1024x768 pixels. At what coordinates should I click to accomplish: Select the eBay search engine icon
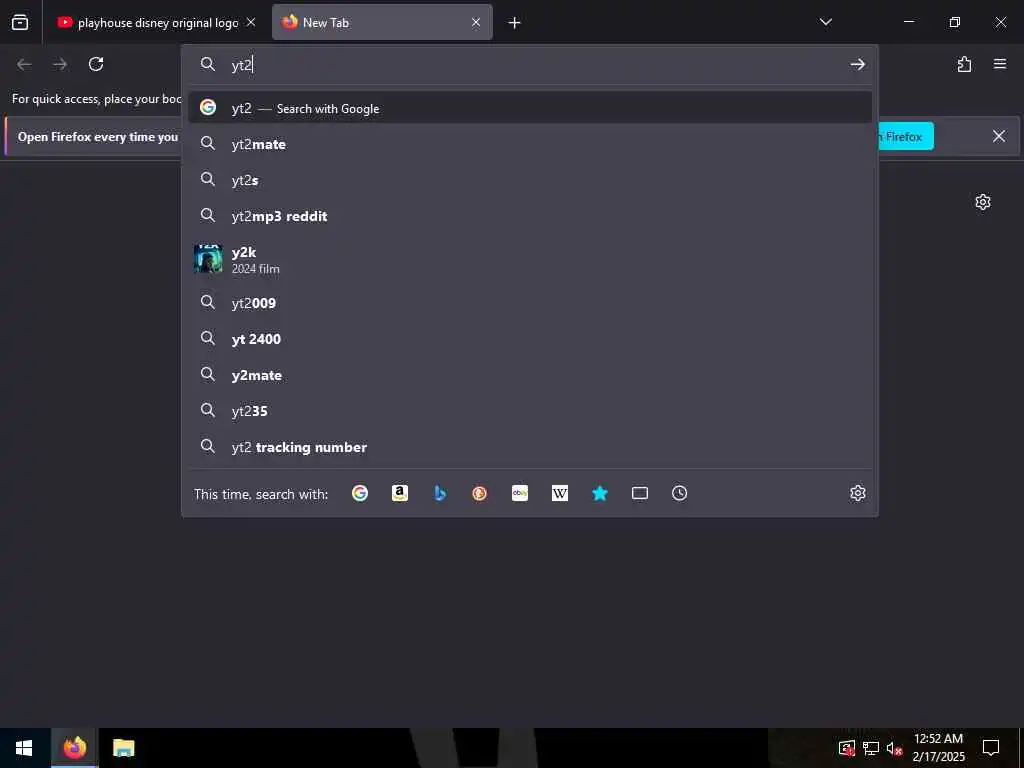[x=520, y=493]
